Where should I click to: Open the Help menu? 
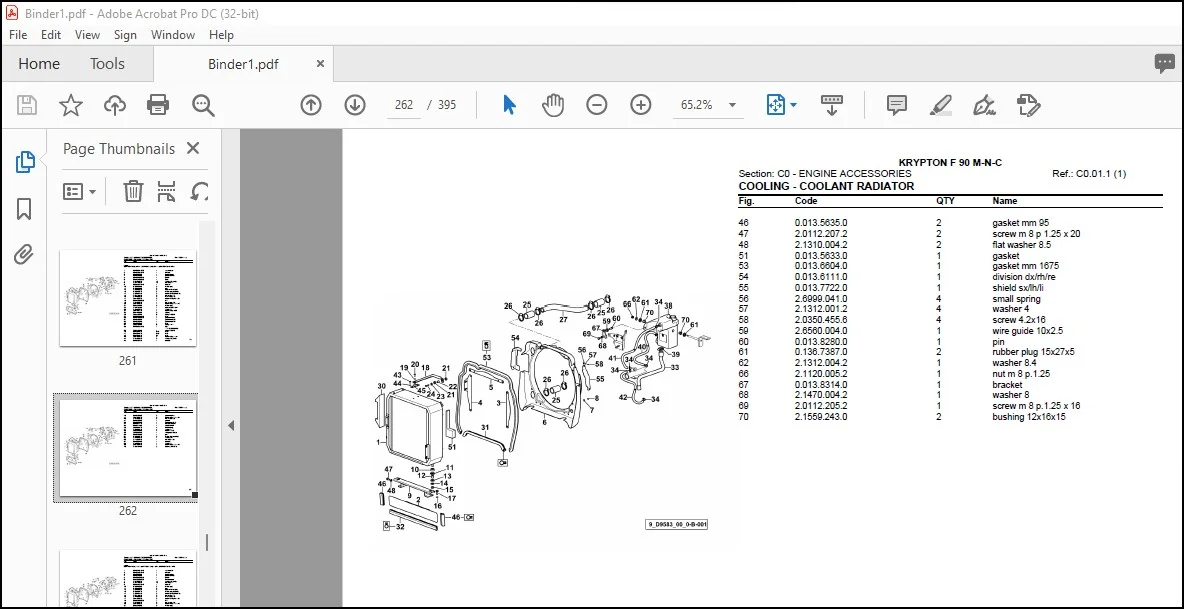[221, 35]
